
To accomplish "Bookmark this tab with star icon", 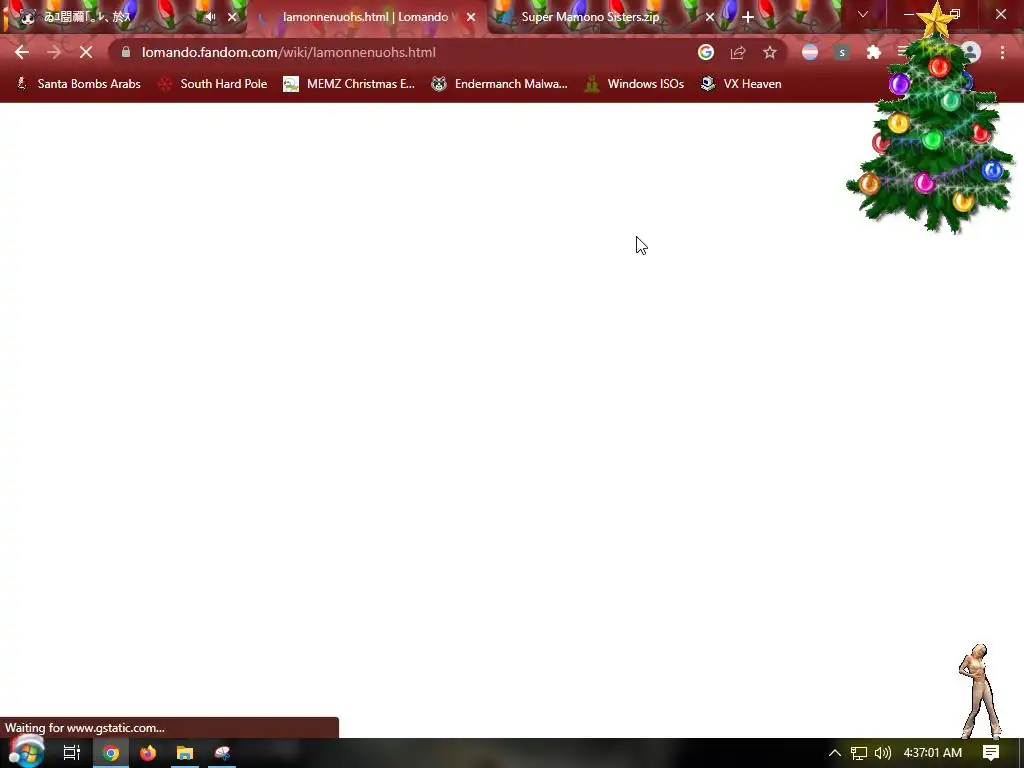I will pyautogui.click(x=770, y=52).
